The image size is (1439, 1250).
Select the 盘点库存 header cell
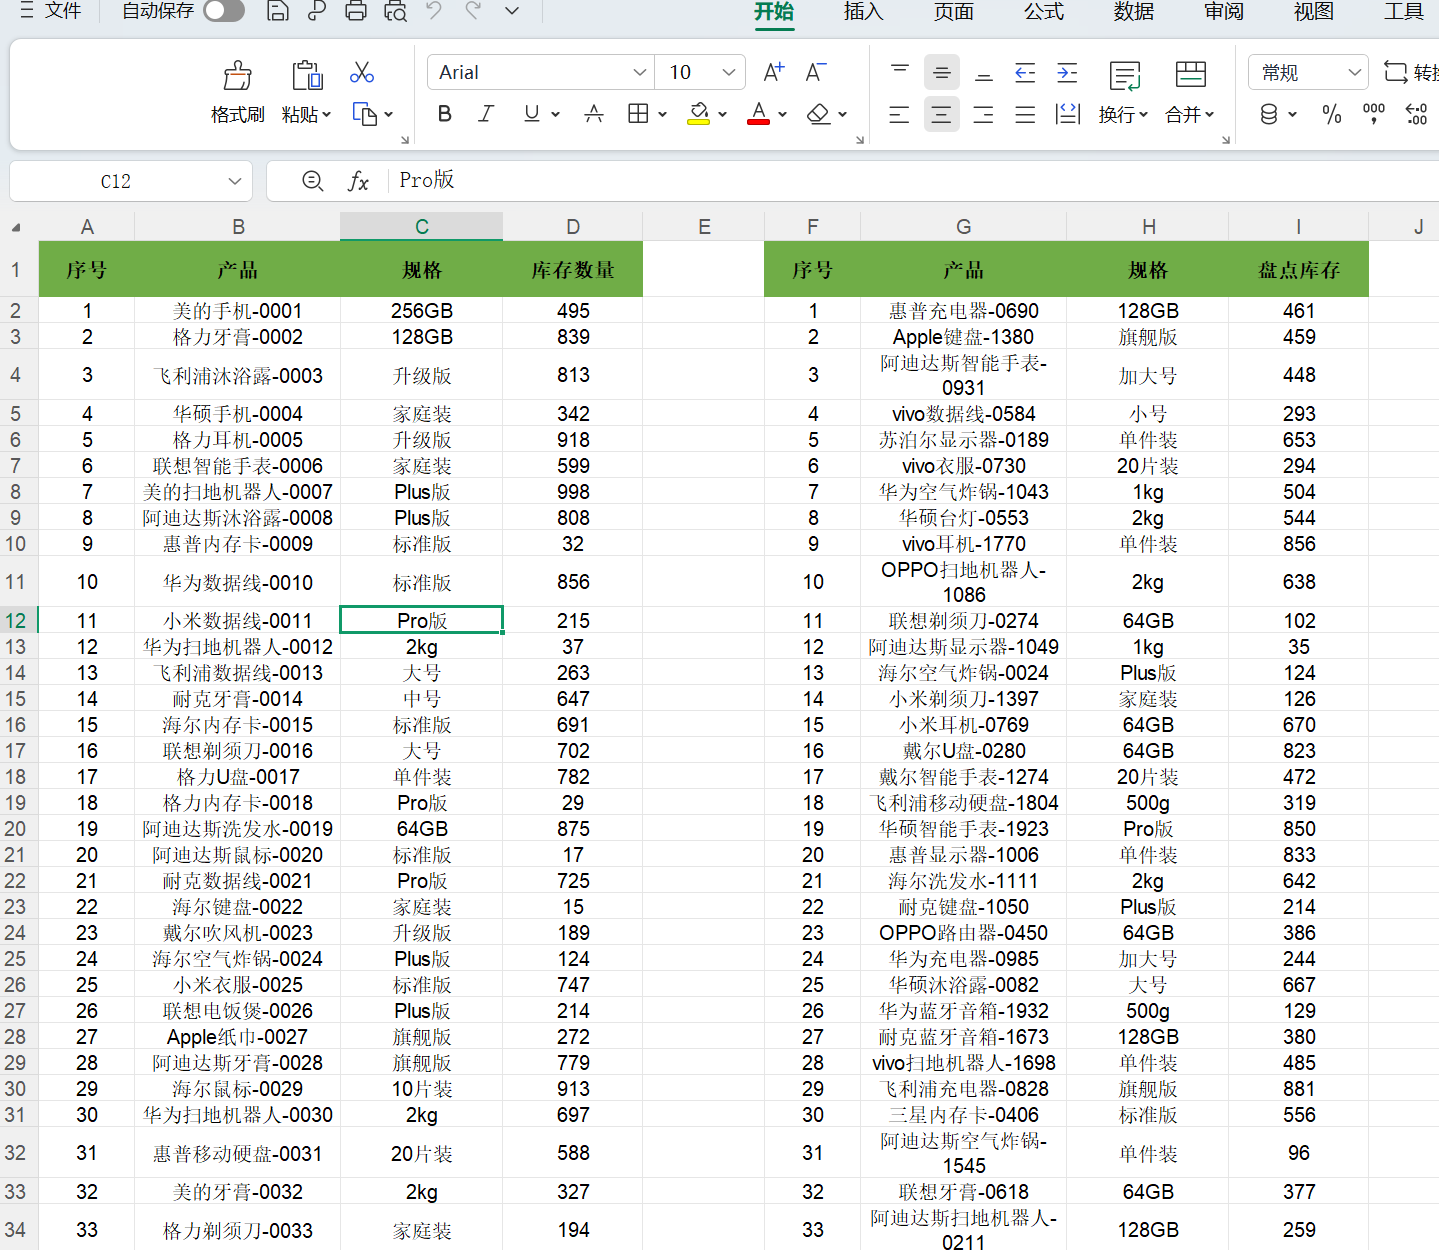(1298, 269)
